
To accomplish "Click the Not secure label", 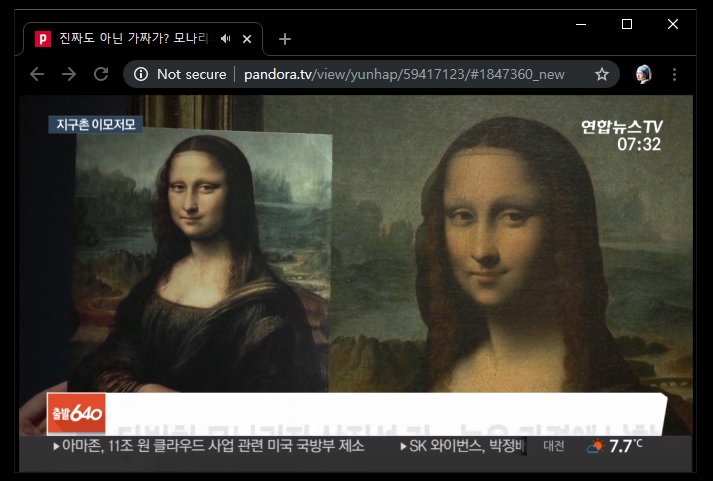I will [191, 74].
